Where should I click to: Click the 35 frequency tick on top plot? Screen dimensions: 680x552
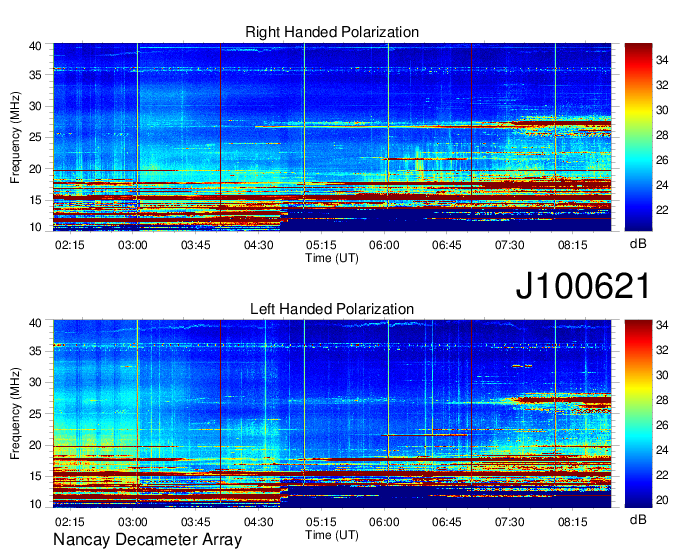[36, 75]
